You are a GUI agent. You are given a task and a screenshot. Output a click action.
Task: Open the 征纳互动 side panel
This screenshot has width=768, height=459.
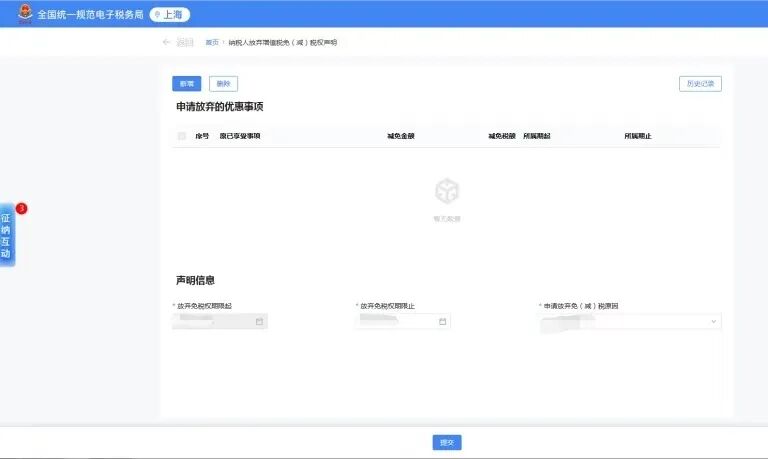coord(6,236)
